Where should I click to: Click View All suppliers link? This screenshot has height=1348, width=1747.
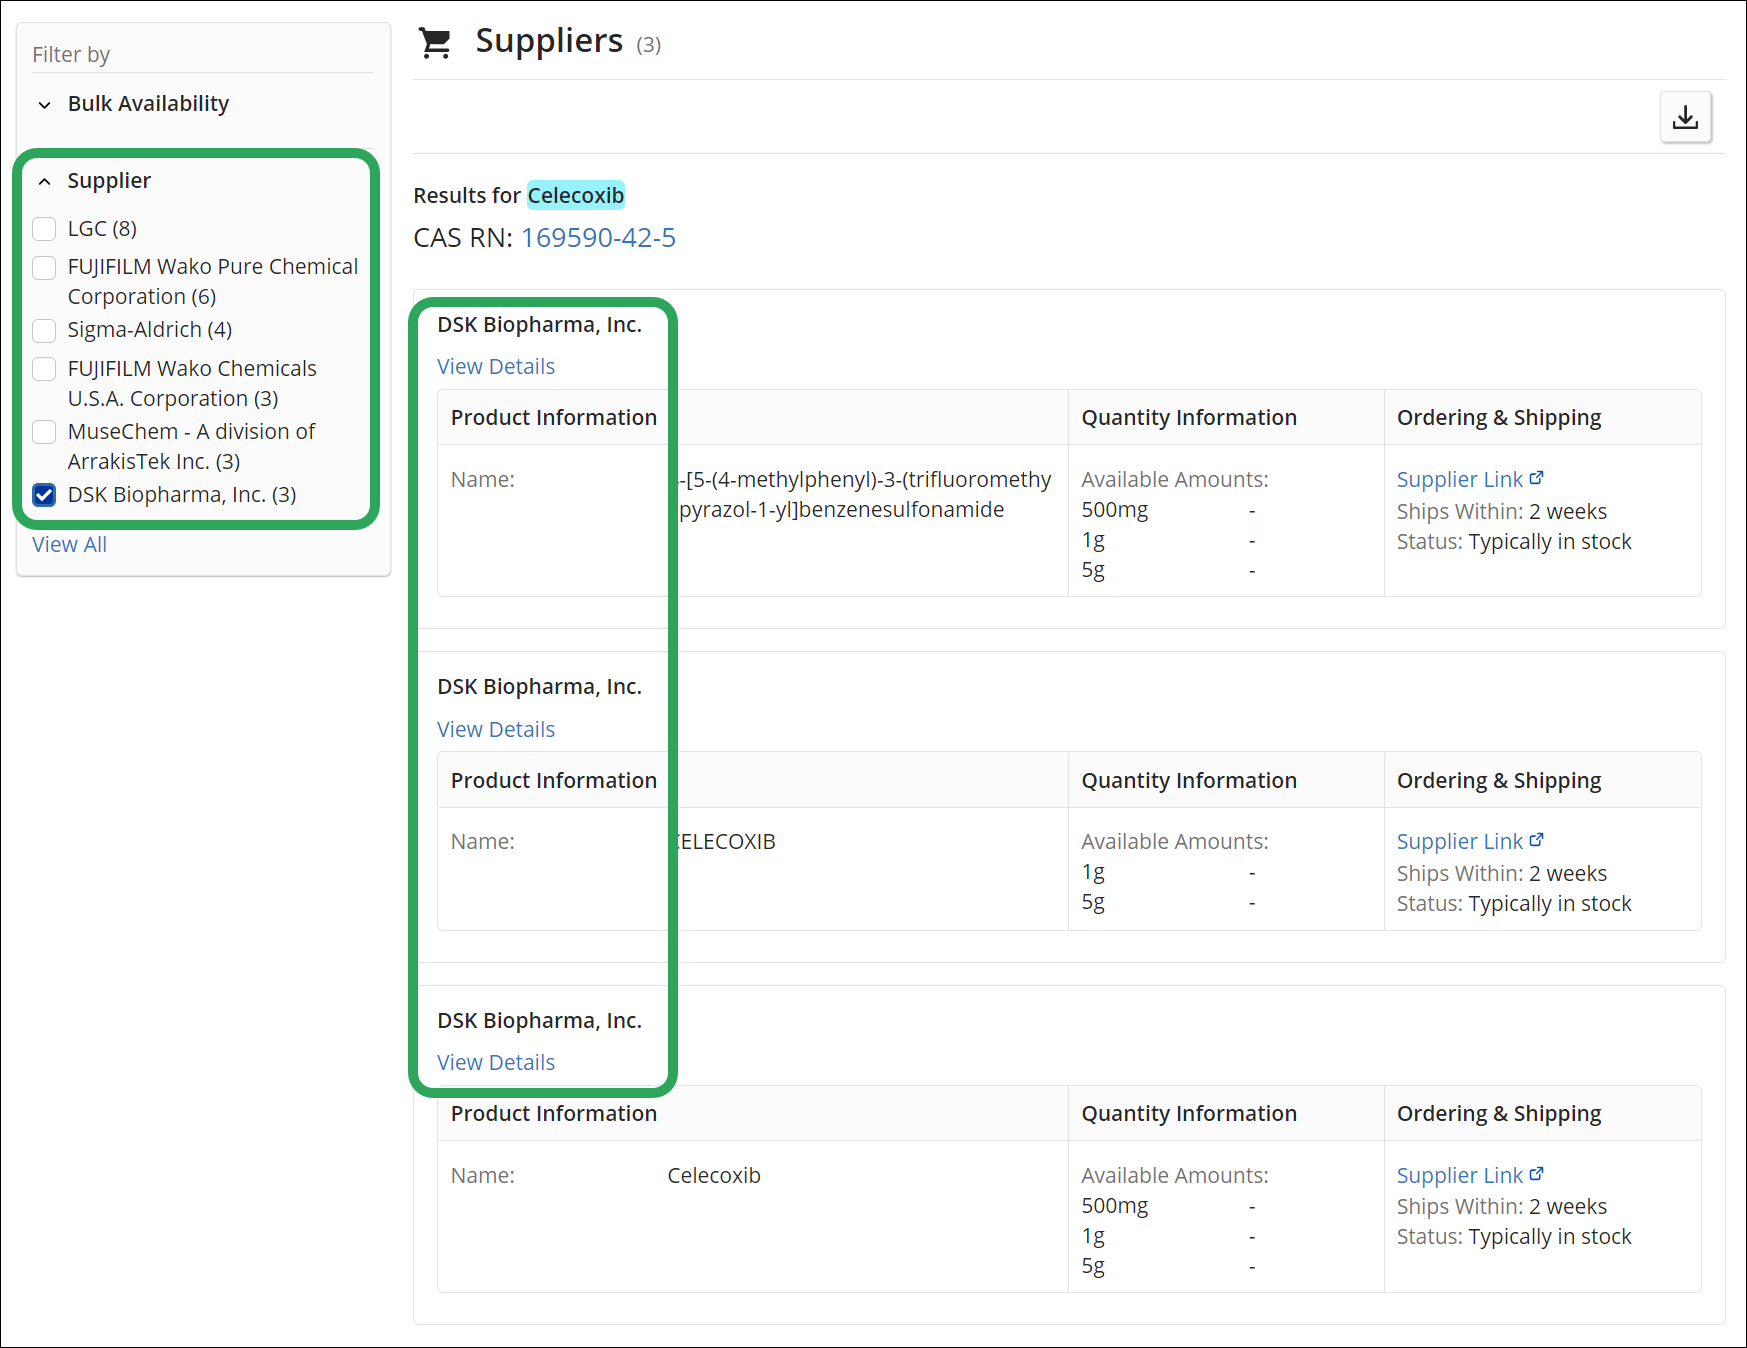pyautogui.click(x=69, y=544)
